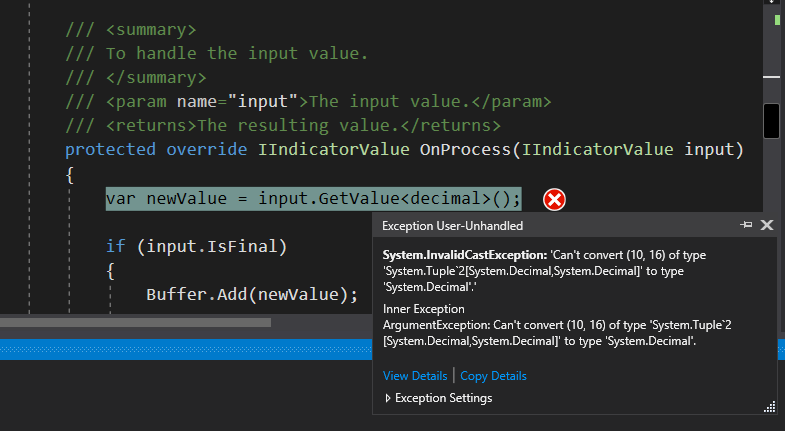
Task: Click the red exception error icon
Action: coord(554,200)
